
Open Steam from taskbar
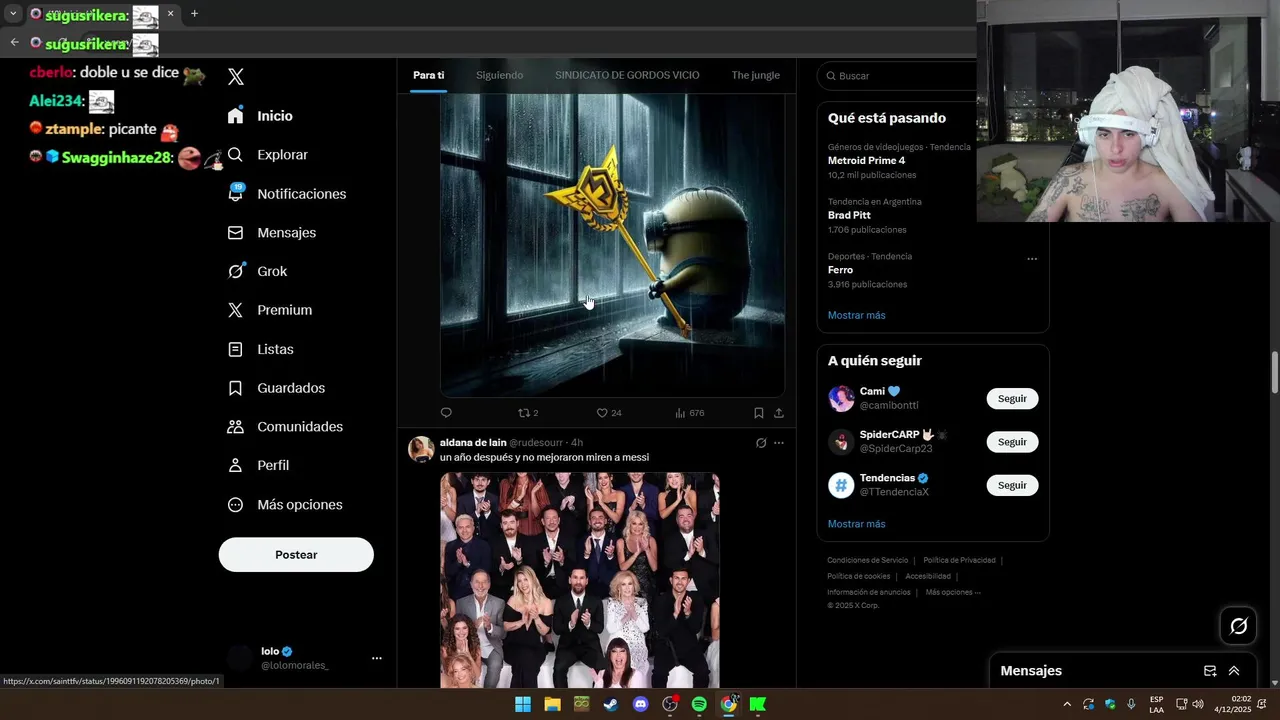click(x=611, y=704)
